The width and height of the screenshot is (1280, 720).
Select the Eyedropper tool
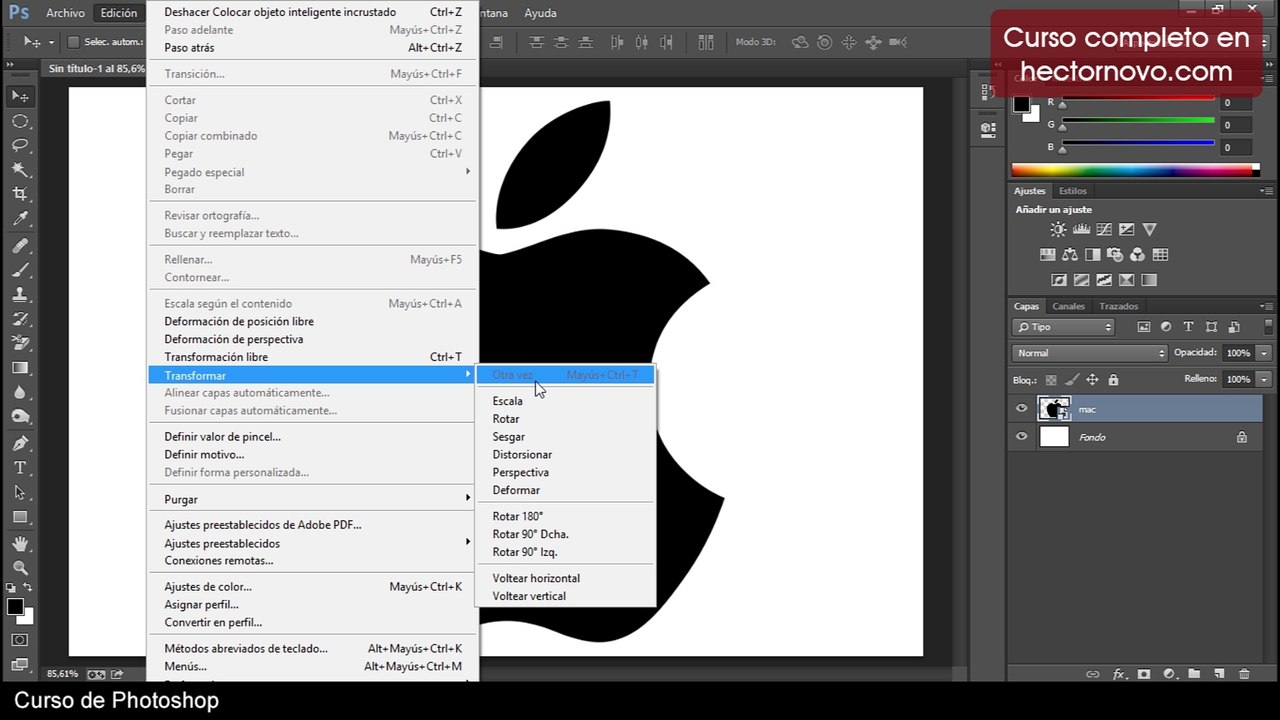tap(20, 219)
